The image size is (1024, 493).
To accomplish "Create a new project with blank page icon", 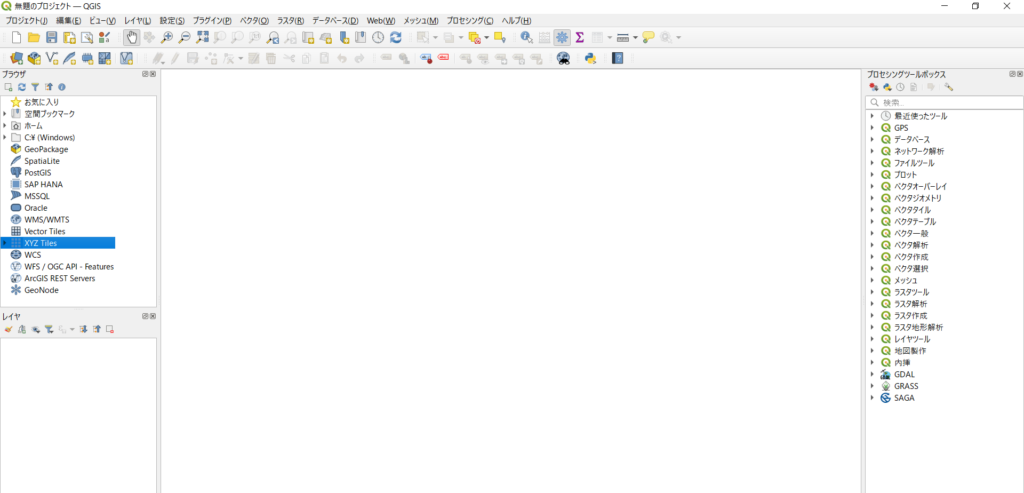I will point(17,38).
